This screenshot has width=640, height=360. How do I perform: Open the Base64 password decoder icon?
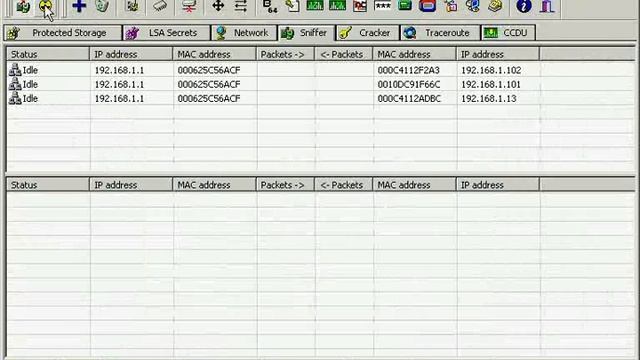point(269,6)
